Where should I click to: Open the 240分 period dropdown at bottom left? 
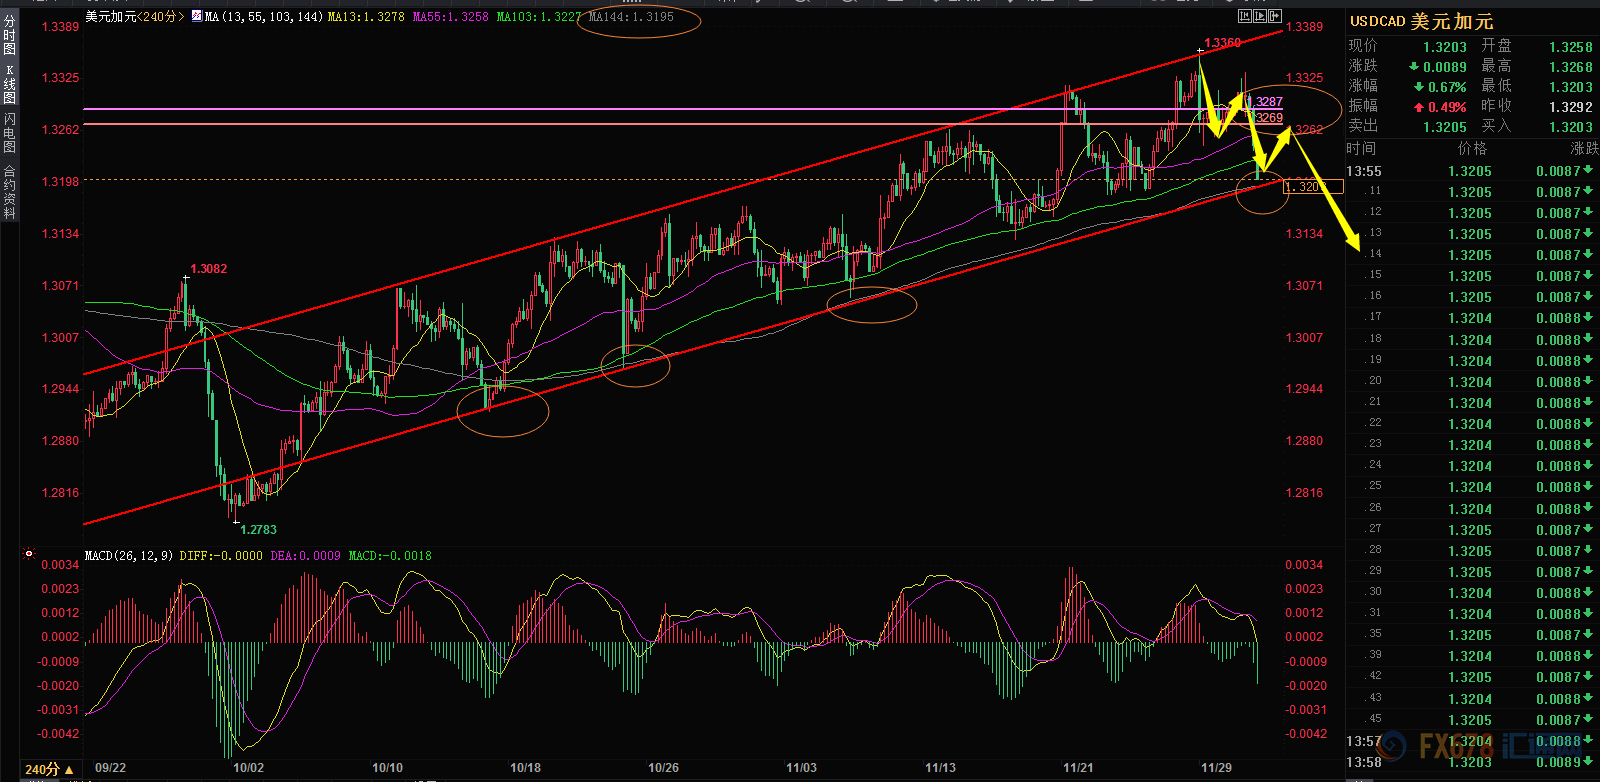coord(49,769)
